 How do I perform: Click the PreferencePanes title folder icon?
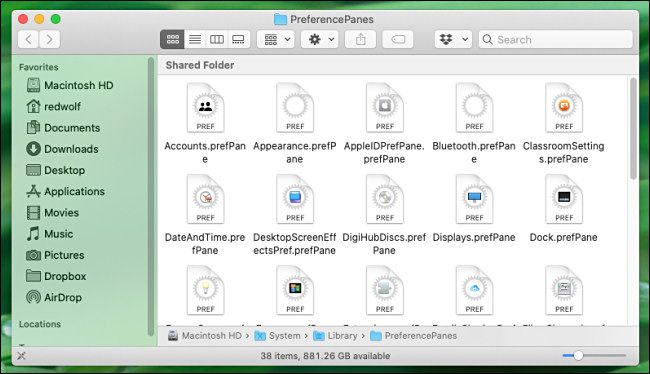tap(281, 19)
